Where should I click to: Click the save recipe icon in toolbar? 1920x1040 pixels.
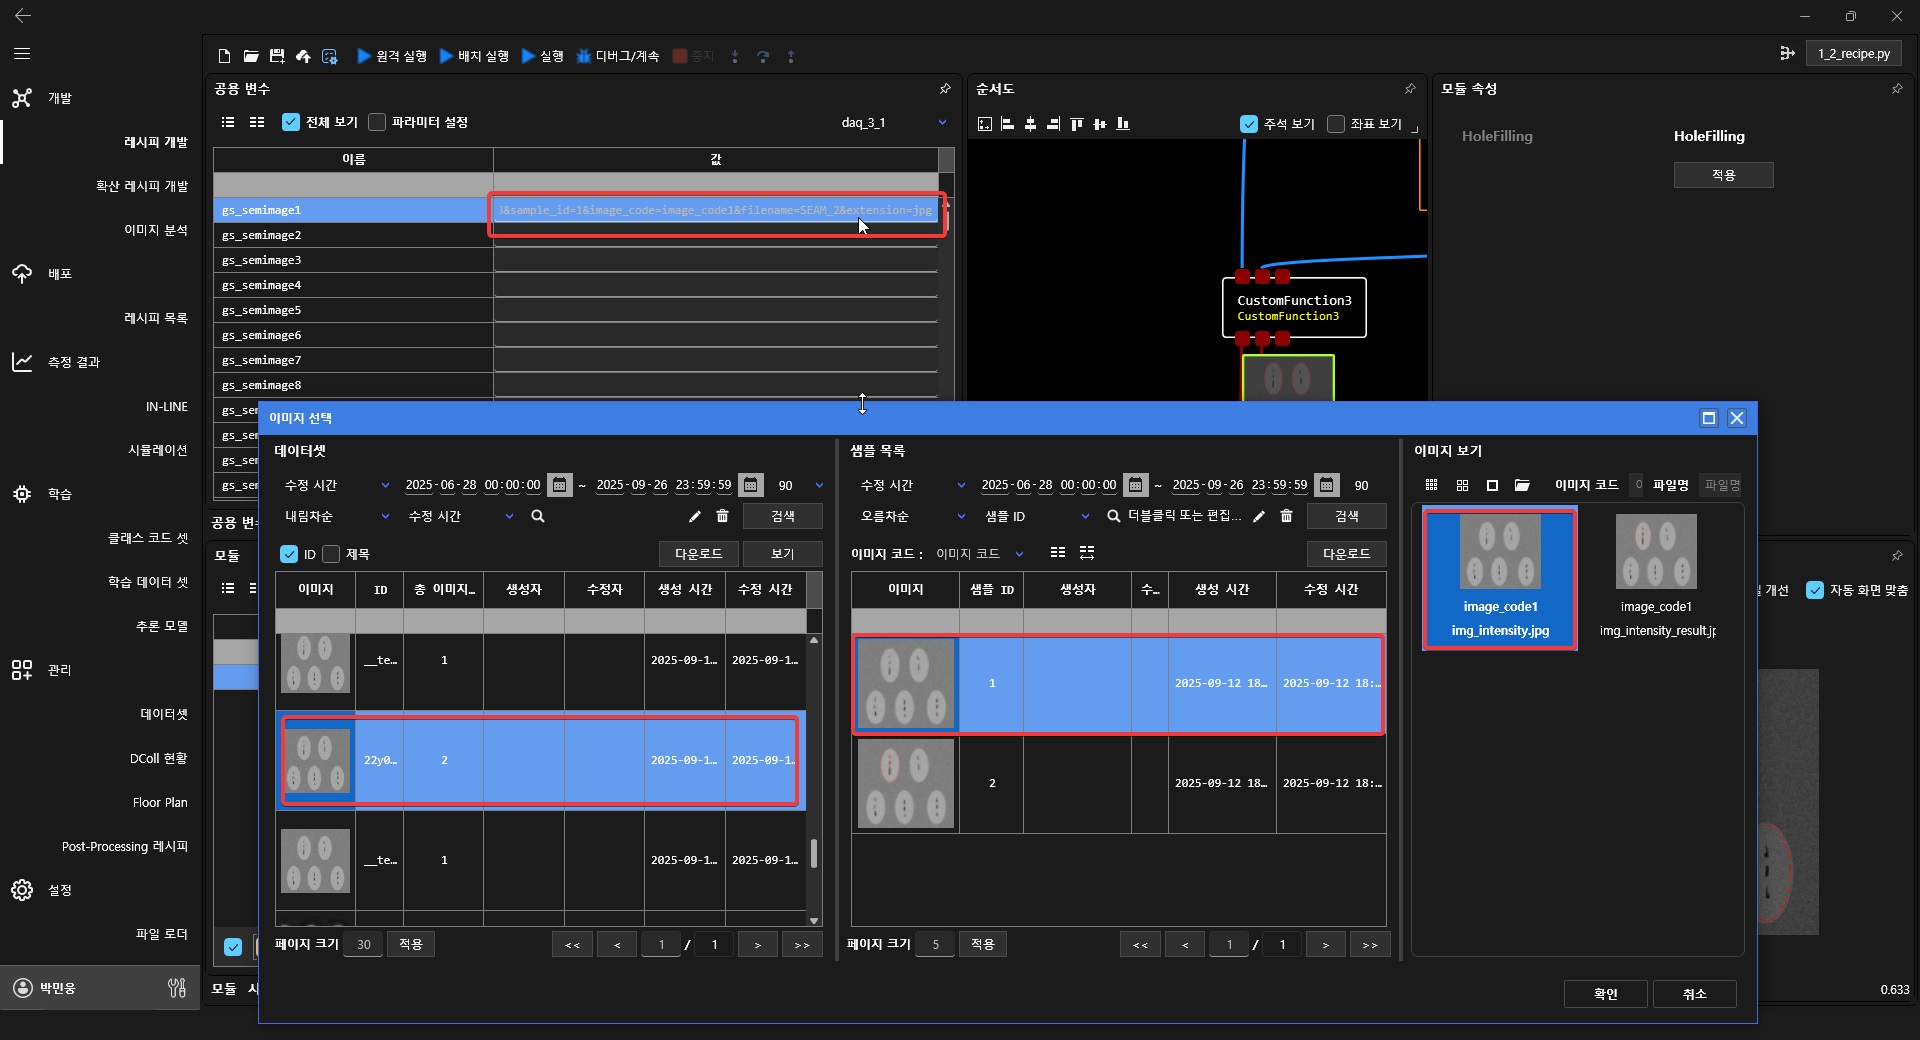coord(277,56)
